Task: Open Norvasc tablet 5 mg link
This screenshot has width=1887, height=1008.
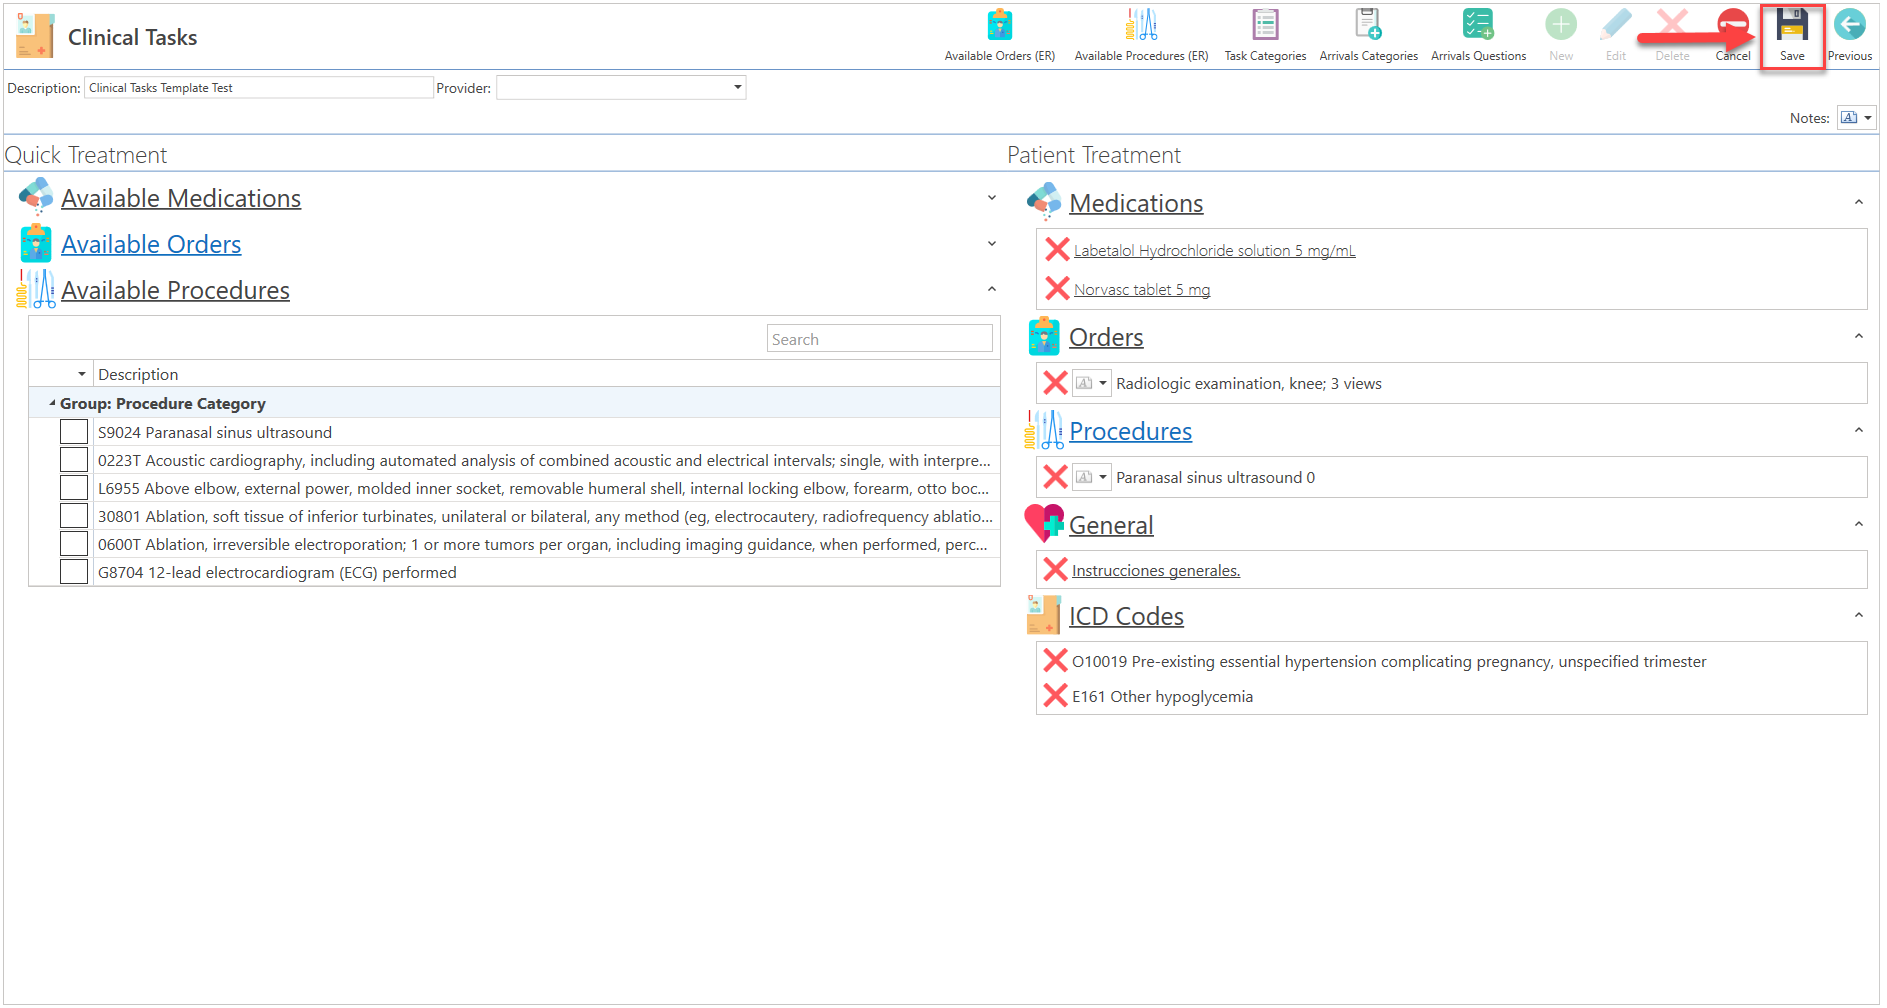Action: [1141, 289]
